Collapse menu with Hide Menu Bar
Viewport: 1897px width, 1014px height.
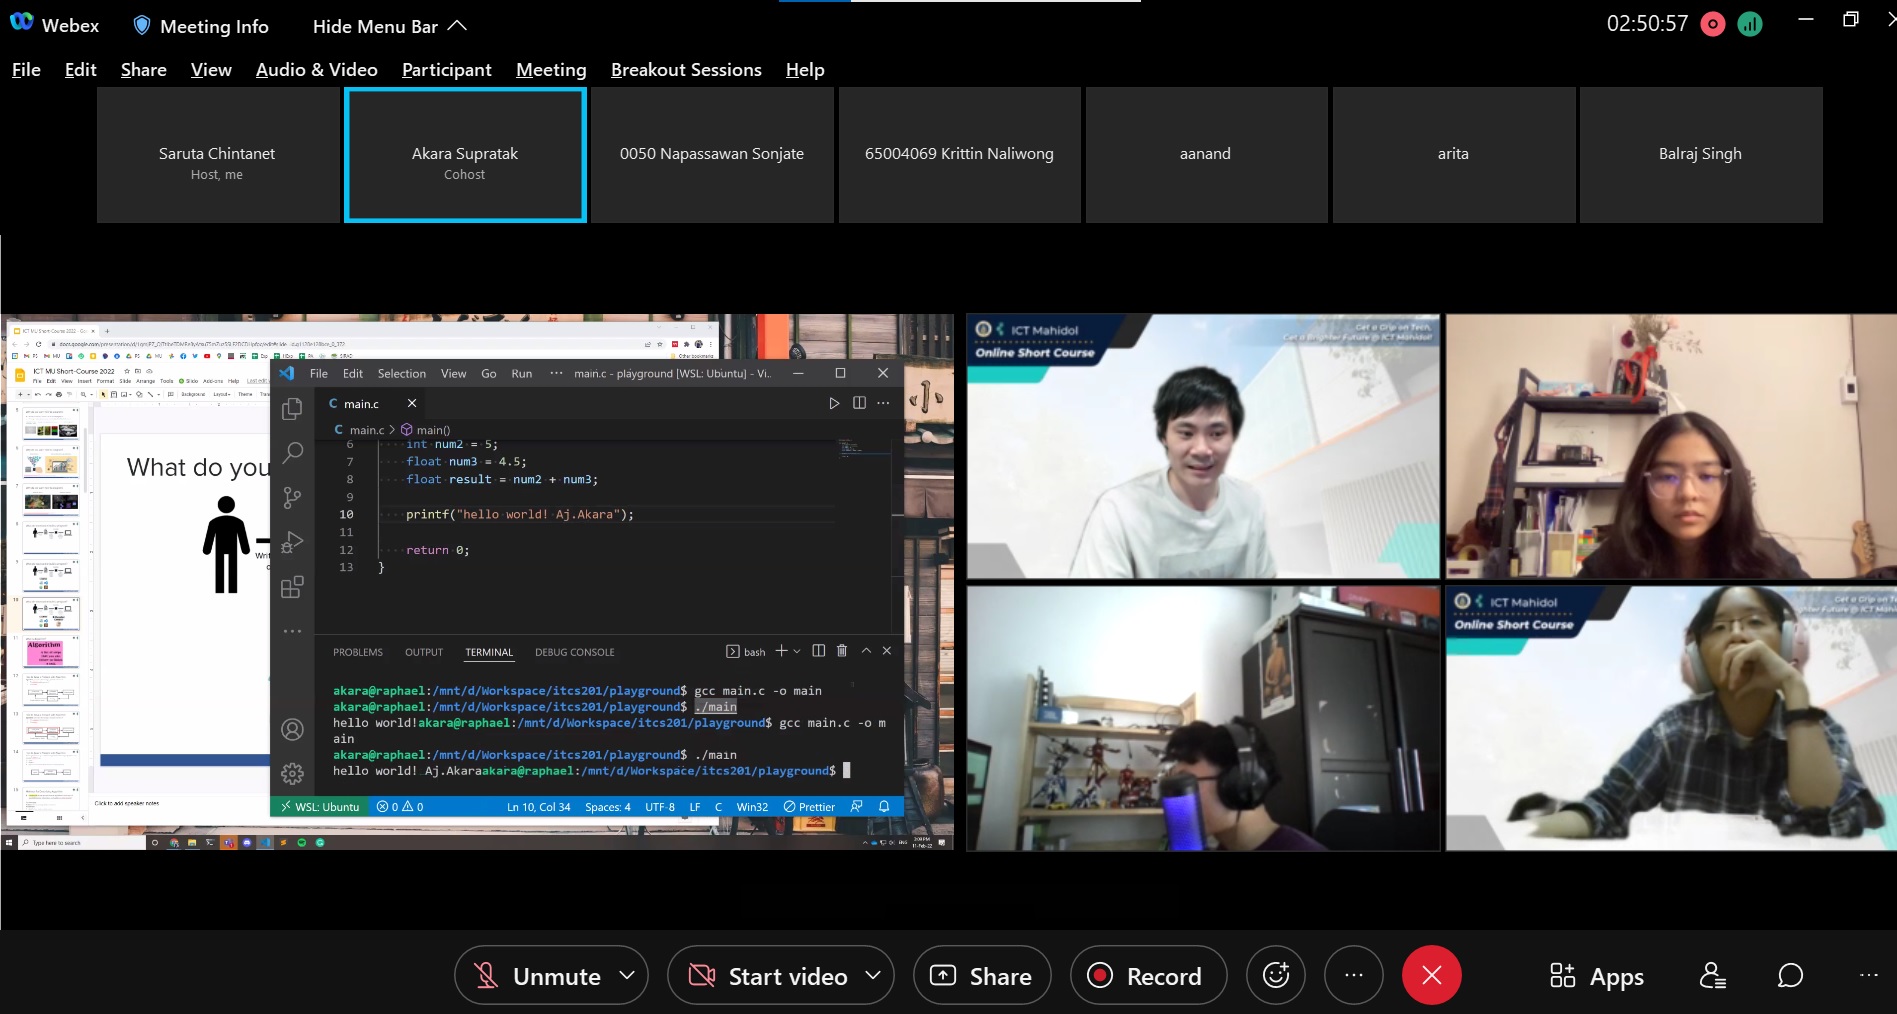pos(389,26)
